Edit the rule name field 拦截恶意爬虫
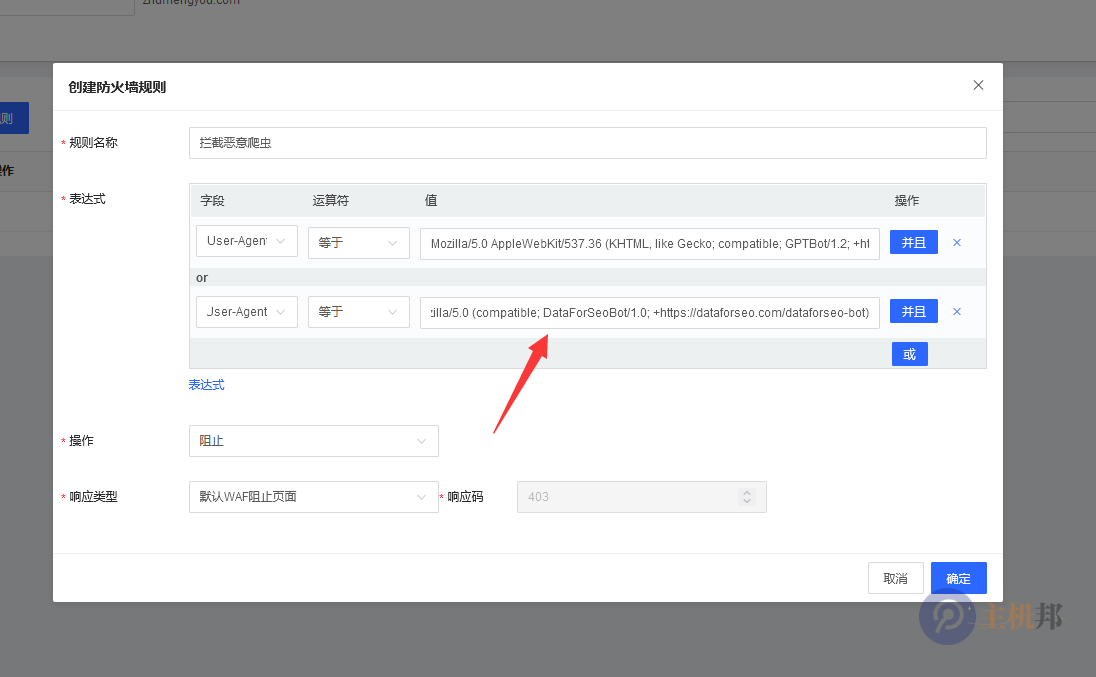1096x677 pixels. [x=587, y=143]
